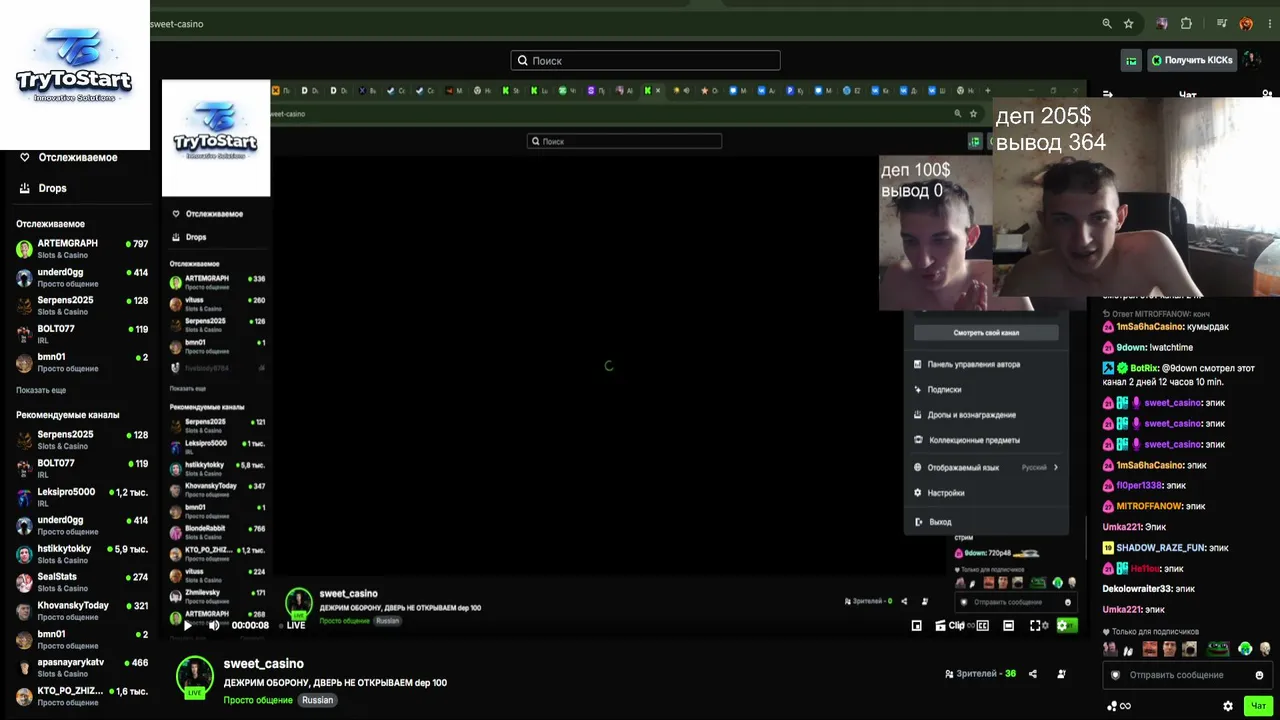1280x720 pixels.
Task: Open the Kick user avatar menu
Action: [x=1253, y=61]
